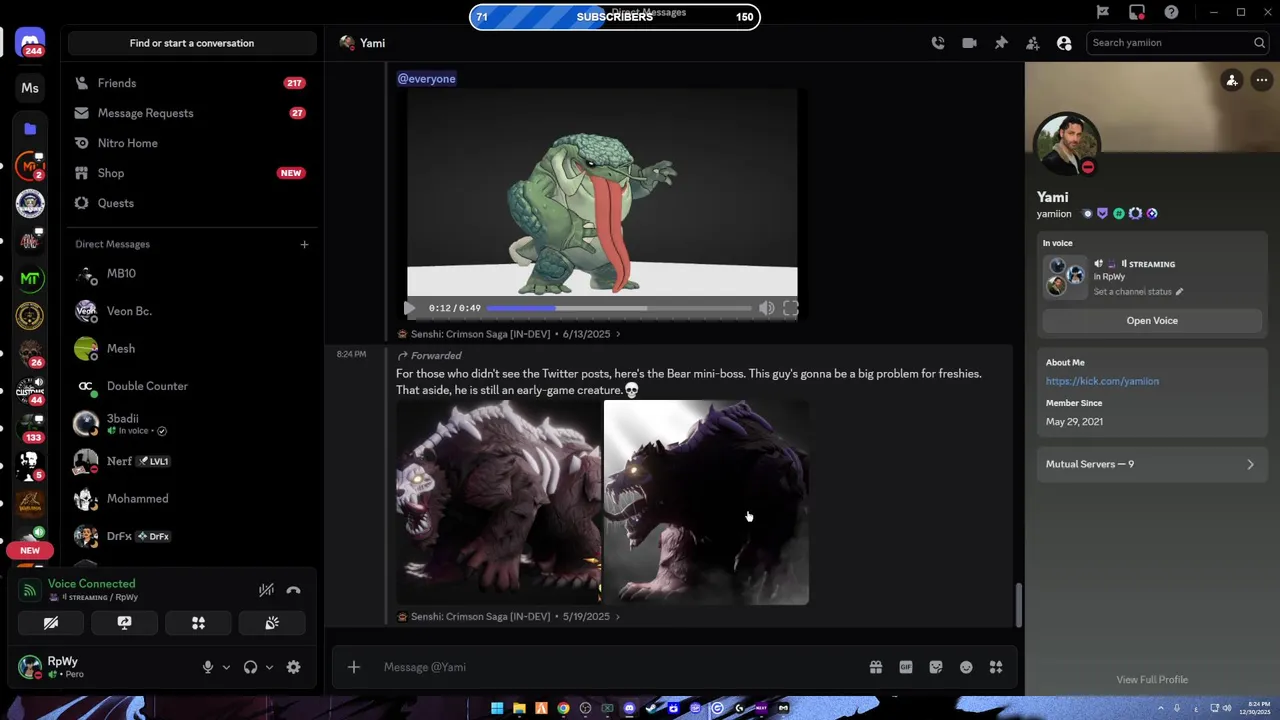The width and height of the screenshot is (1280, 720).
Task: Jump to source message dated 6/13/2025
Action: 509,334
